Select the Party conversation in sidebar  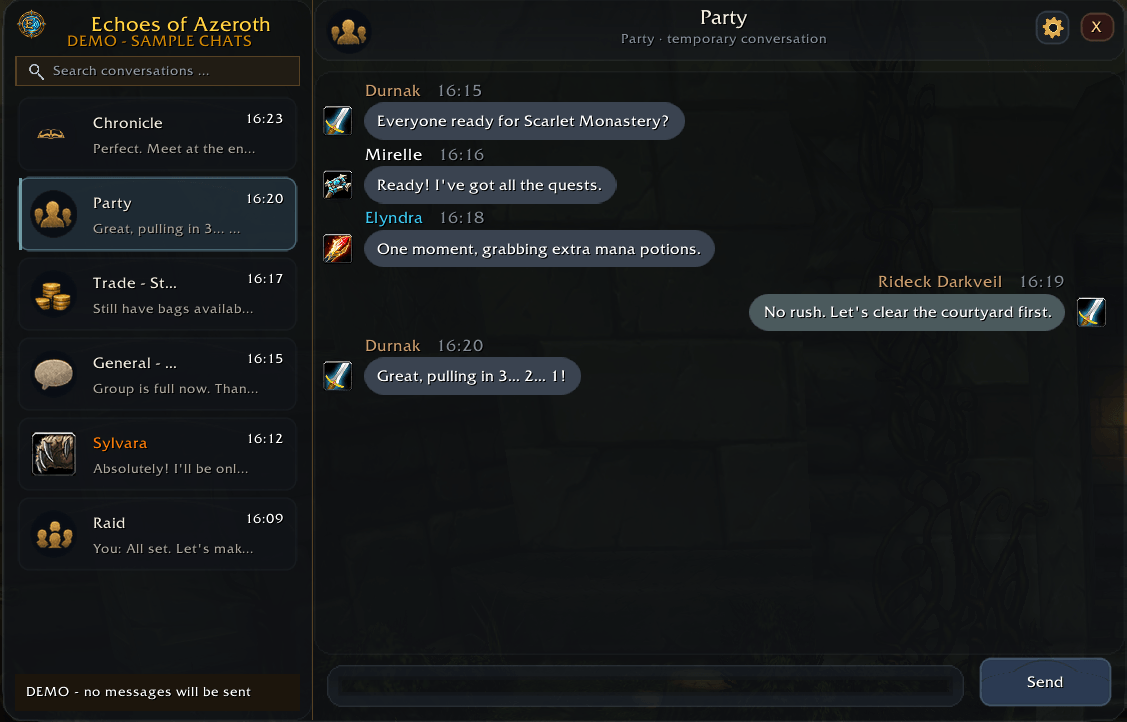pos(157,214)
